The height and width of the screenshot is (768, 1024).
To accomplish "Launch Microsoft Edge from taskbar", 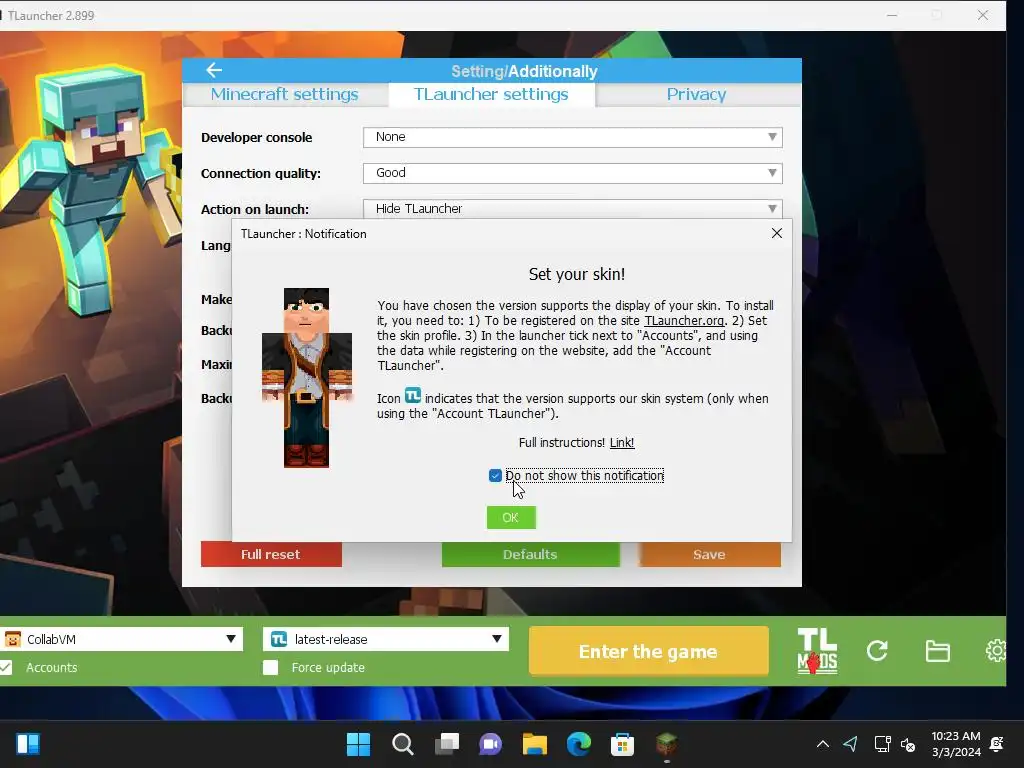I will [579, 744].
